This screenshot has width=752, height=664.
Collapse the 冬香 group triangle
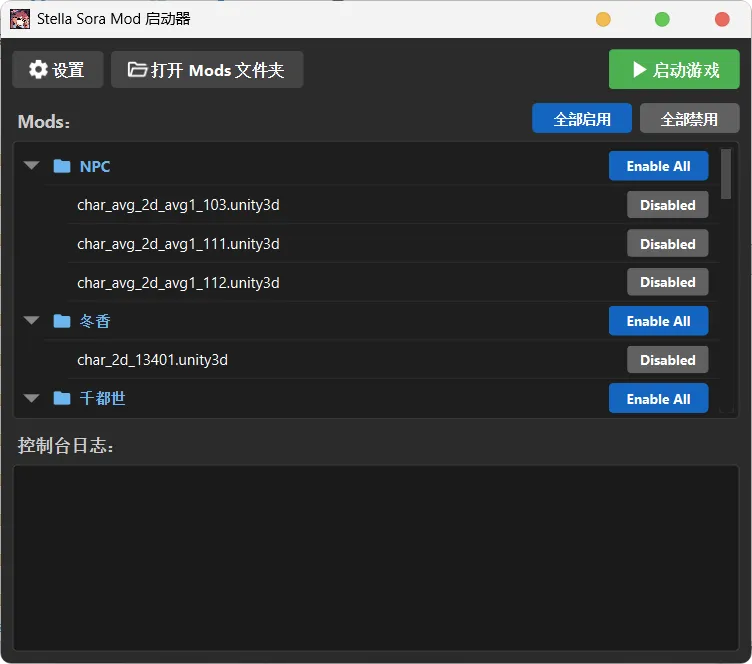pos(32,321)
